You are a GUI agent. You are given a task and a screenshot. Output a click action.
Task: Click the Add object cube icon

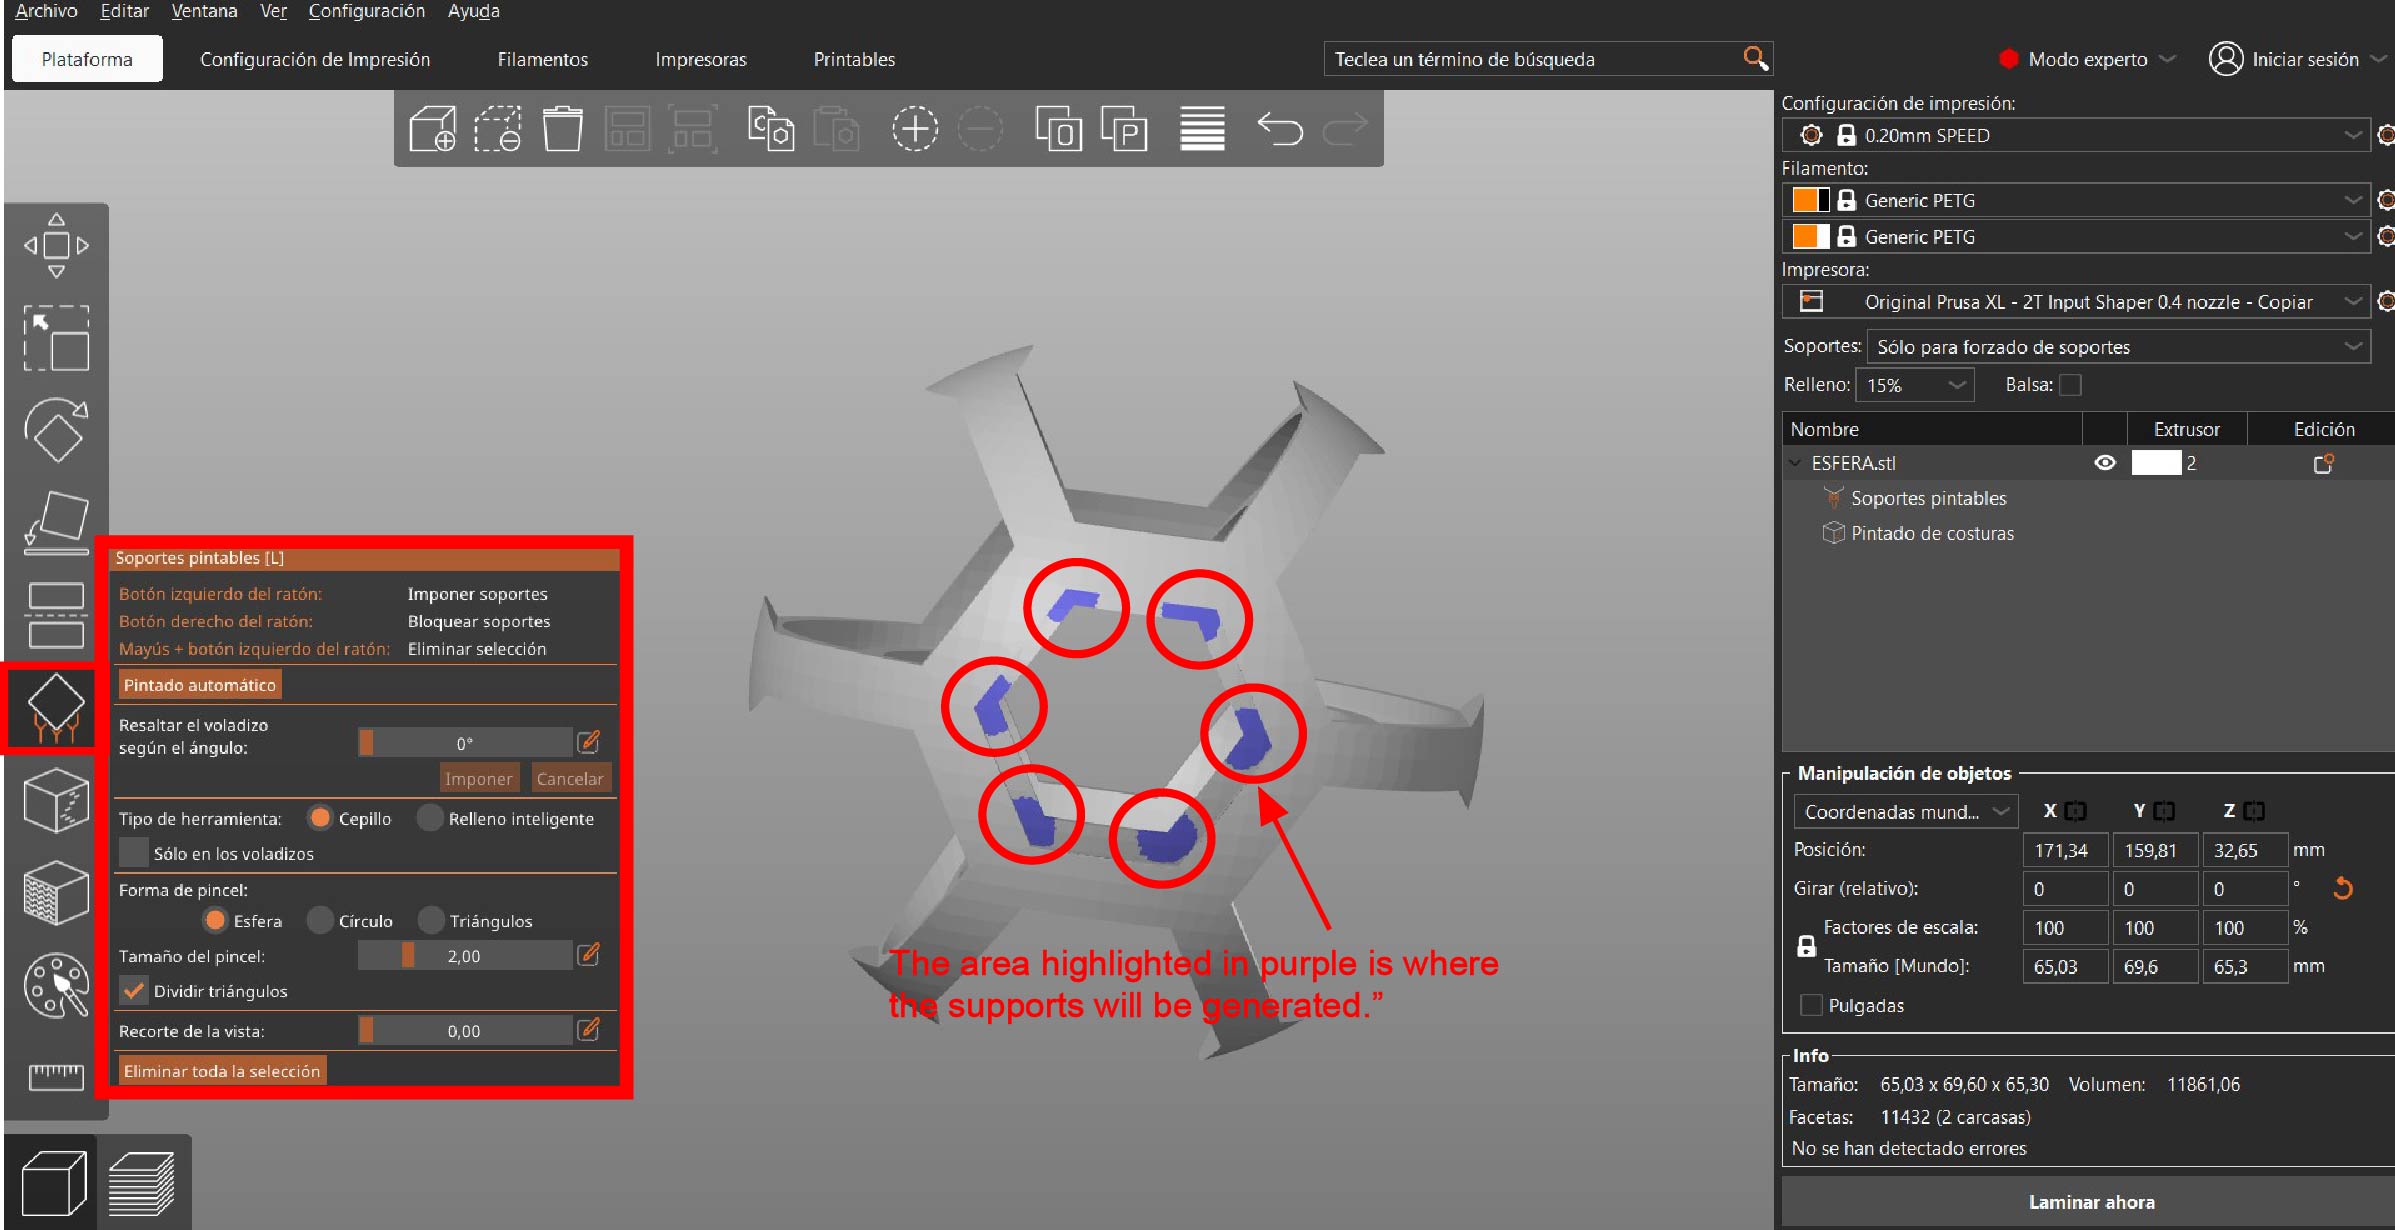[x=433, y=129]
